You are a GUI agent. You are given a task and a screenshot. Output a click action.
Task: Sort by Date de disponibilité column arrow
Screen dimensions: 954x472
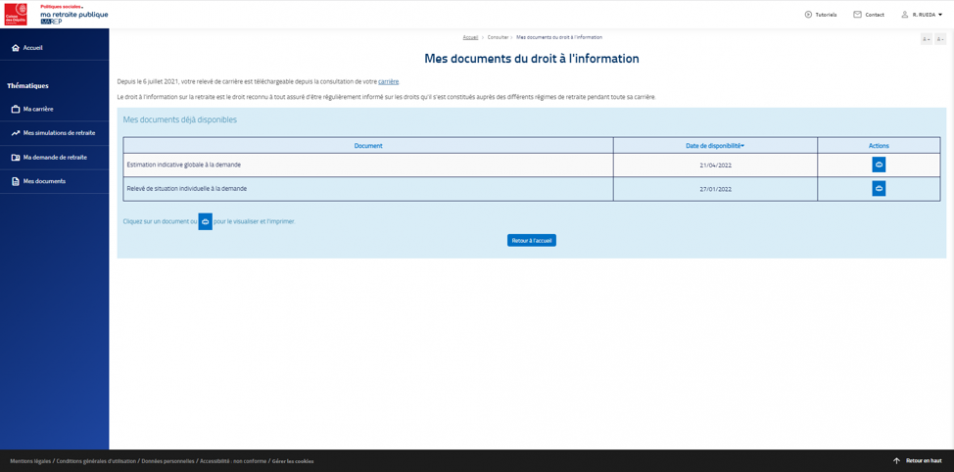click(x=743, y=146)
